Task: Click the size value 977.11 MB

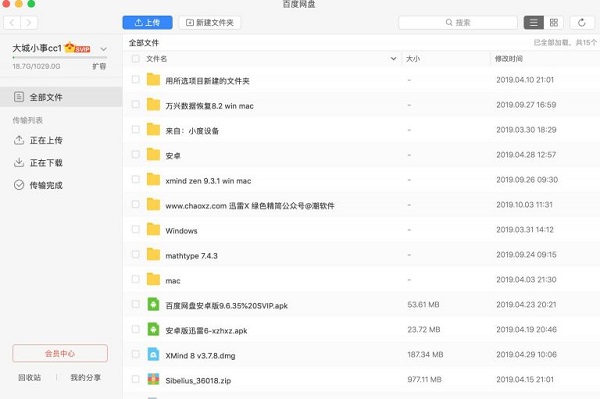Action: 424,379
